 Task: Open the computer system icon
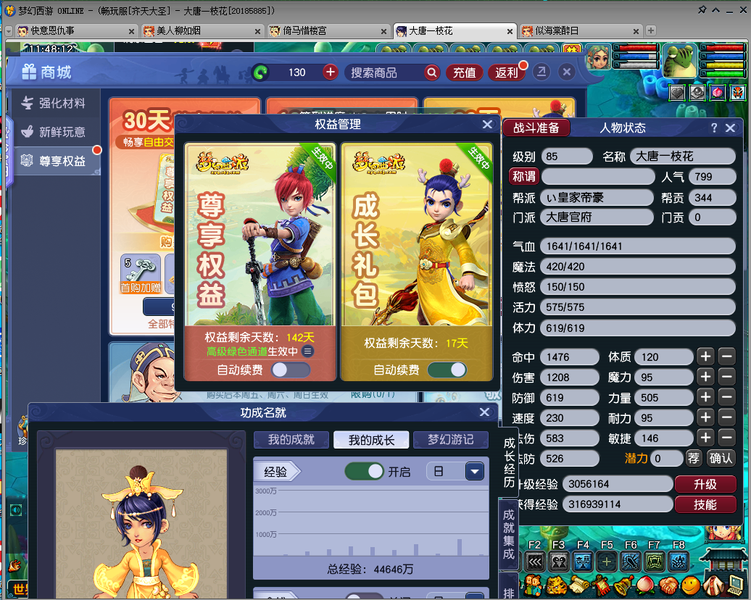735,585
